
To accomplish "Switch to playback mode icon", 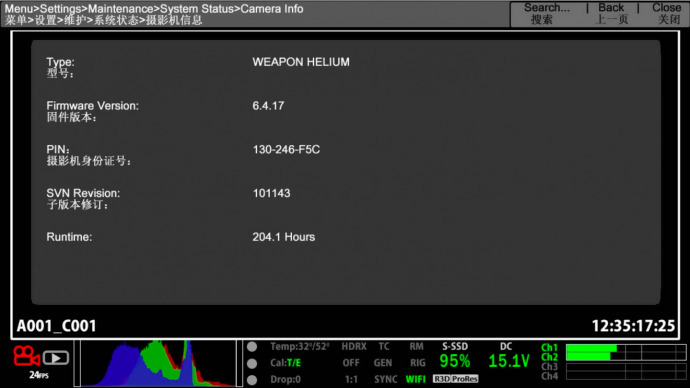I will [x=55, y=358].
